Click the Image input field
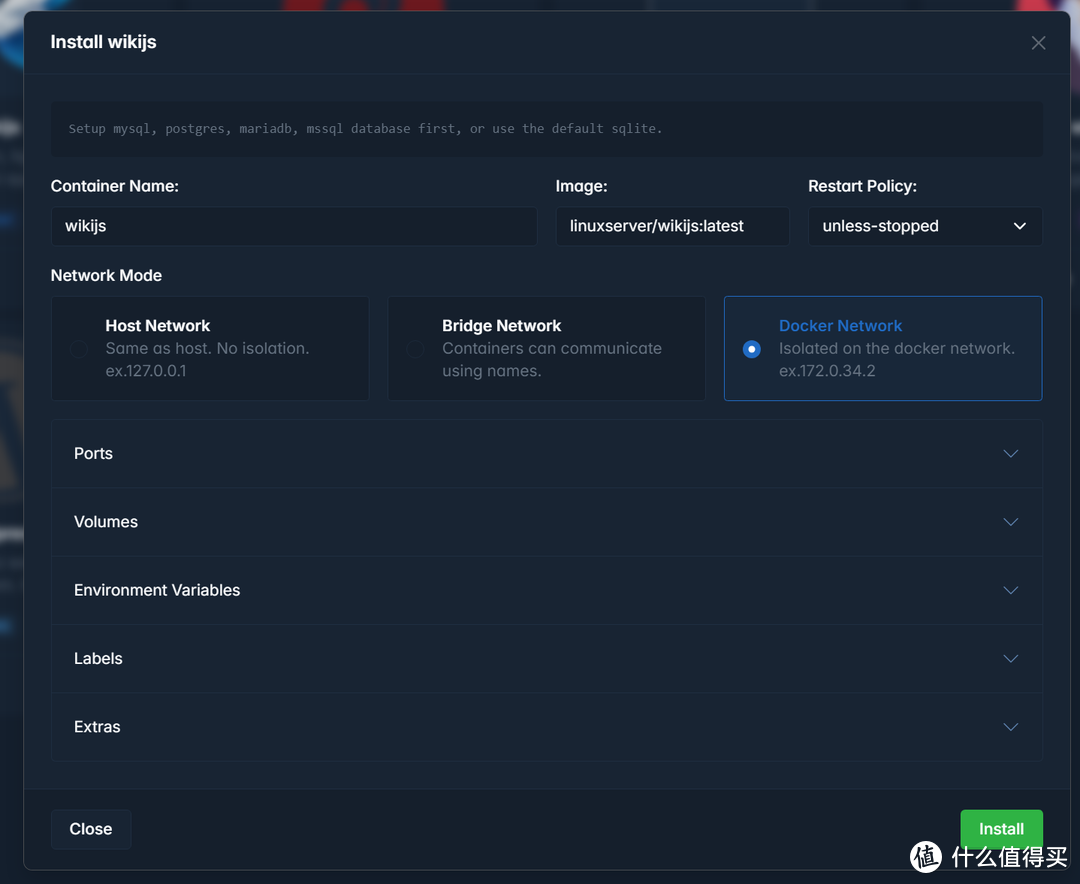1080x884 pixels. point(672,226)
